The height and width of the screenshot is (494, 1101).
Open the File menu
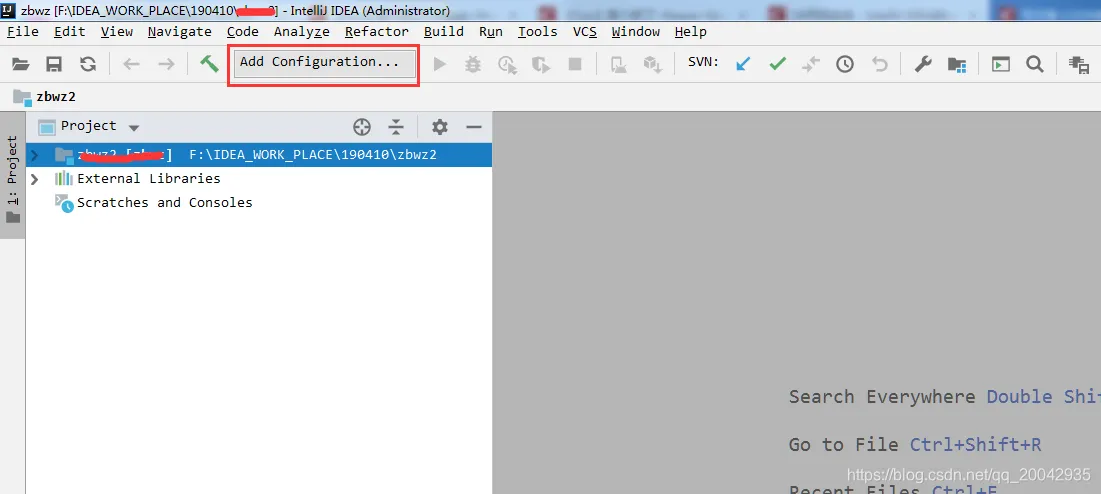23,32
